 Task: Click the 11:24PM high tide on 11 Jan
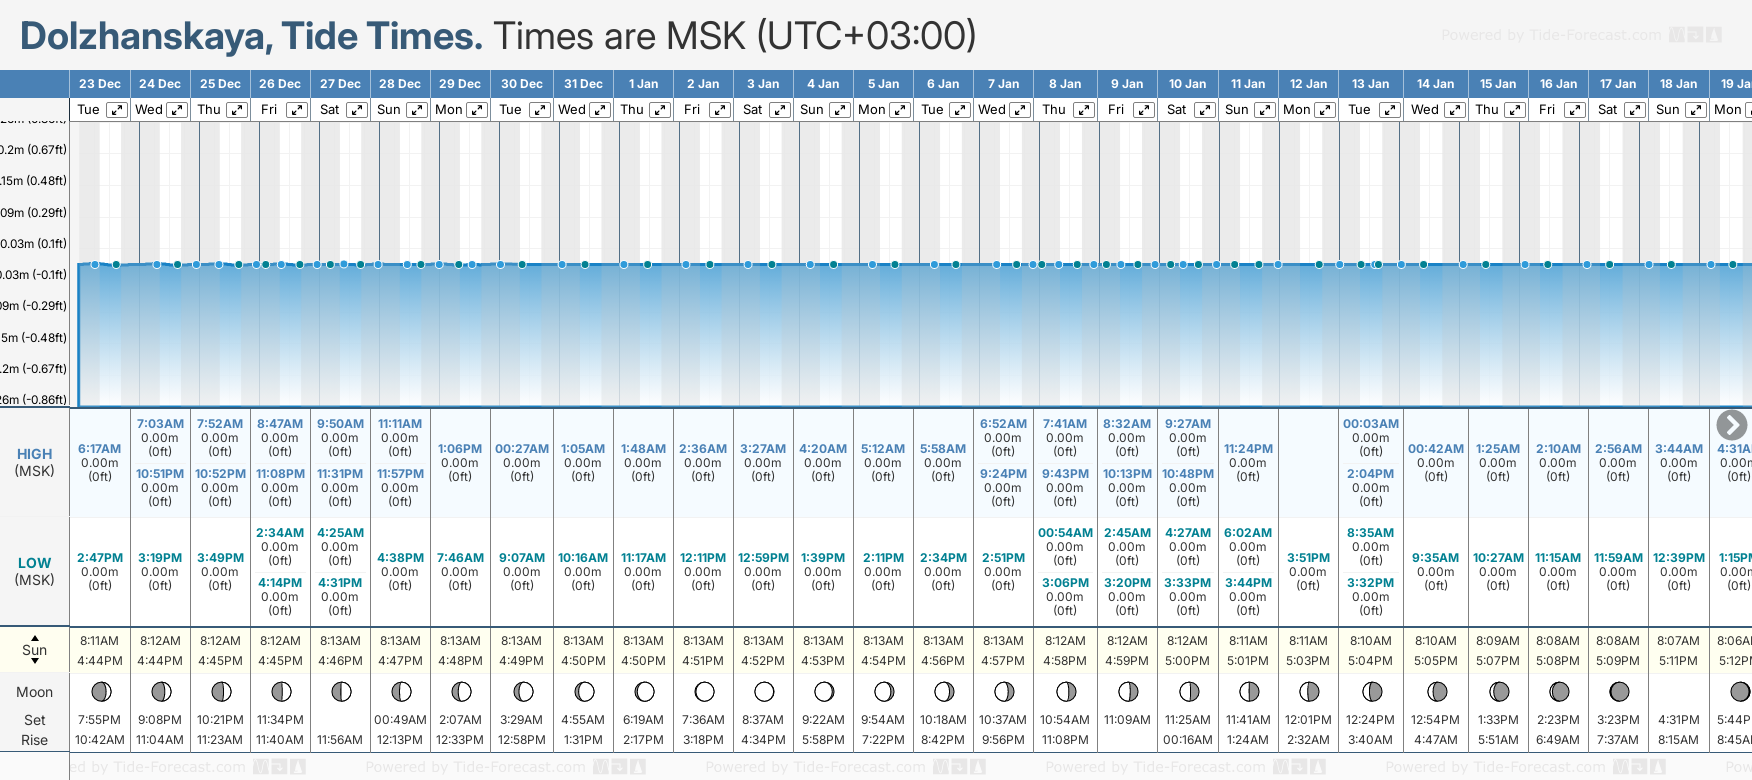[x=1248, y=449]
